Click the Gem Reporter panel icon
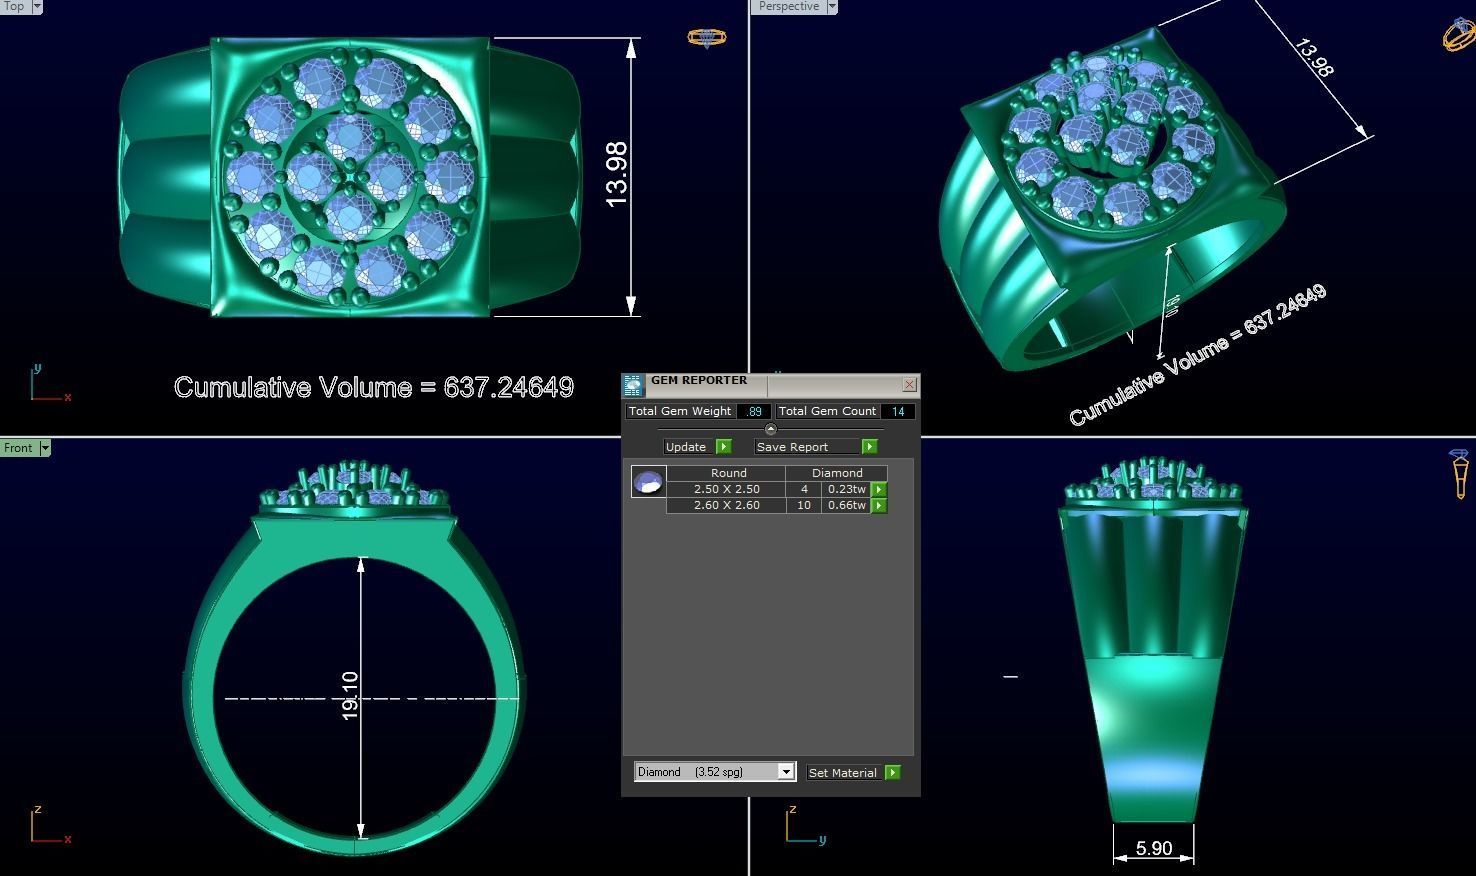The height and width of the screenshot is (876, 1476). [632, 385]
